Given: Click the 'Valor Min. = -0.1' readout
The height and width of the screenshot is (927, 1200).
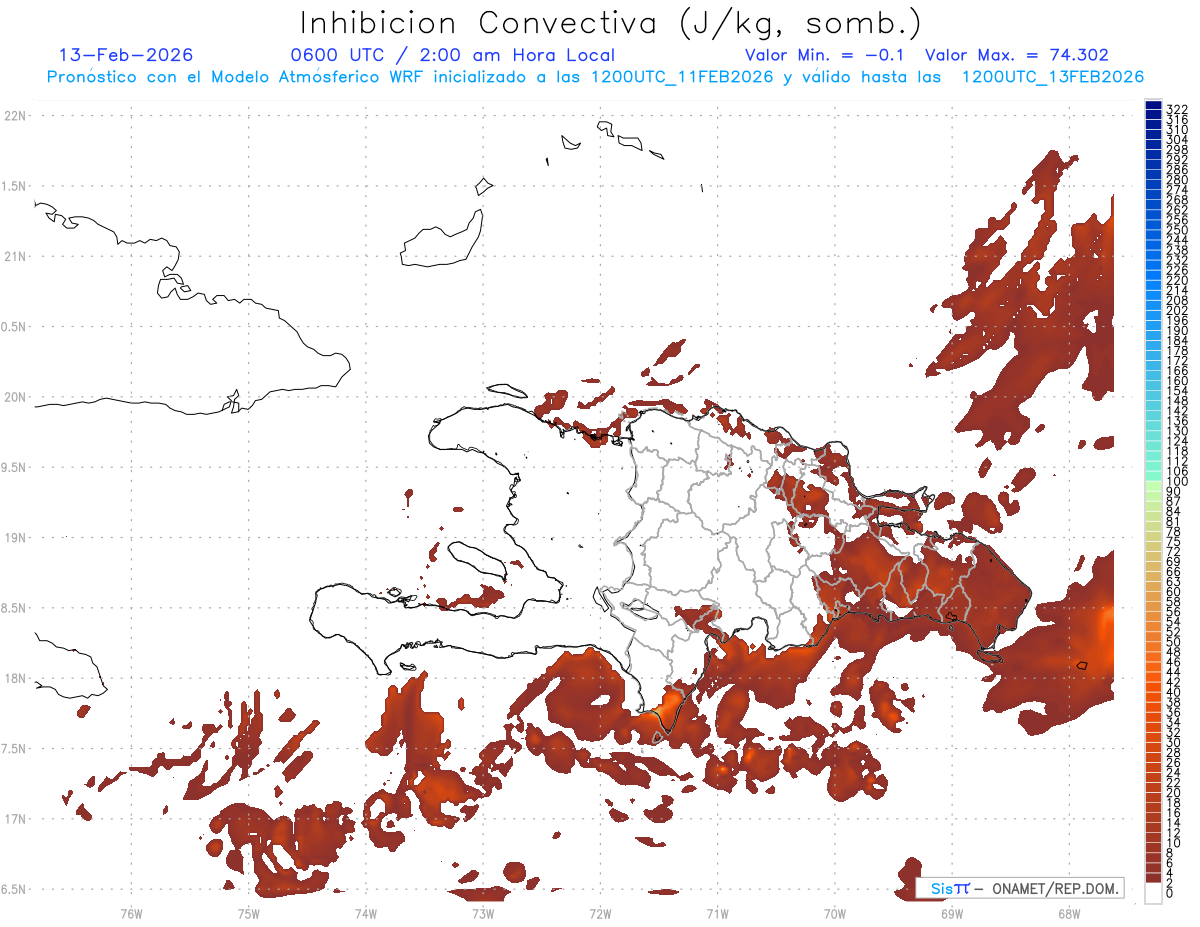Looking at the screenshot, I should (x=824, y=55).
